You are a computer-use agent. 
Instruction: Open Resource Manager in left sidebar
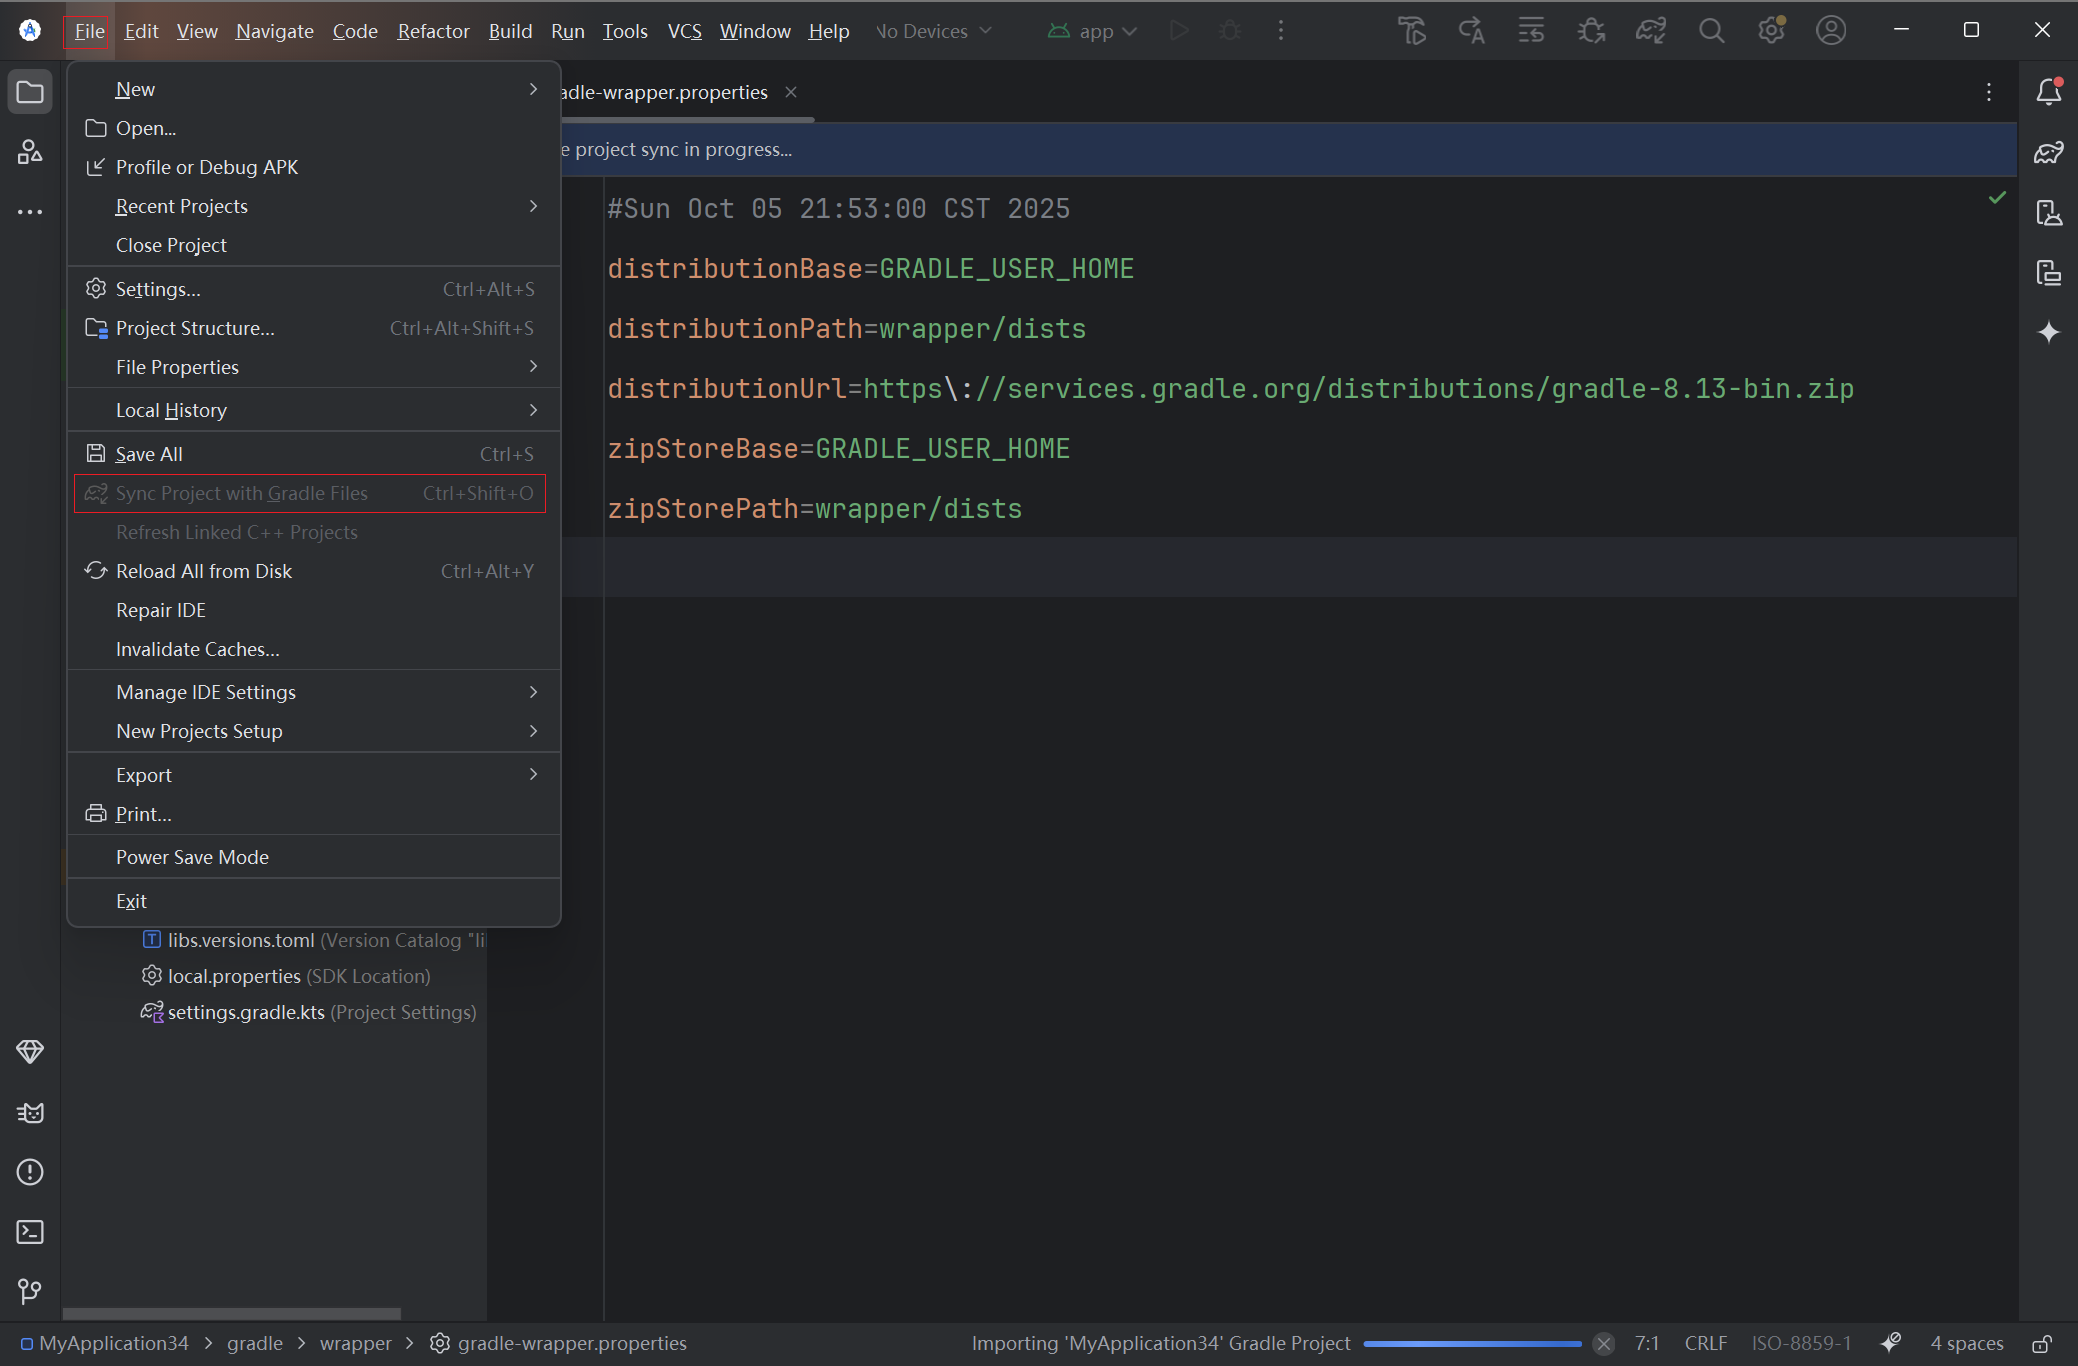click(30, 152)
